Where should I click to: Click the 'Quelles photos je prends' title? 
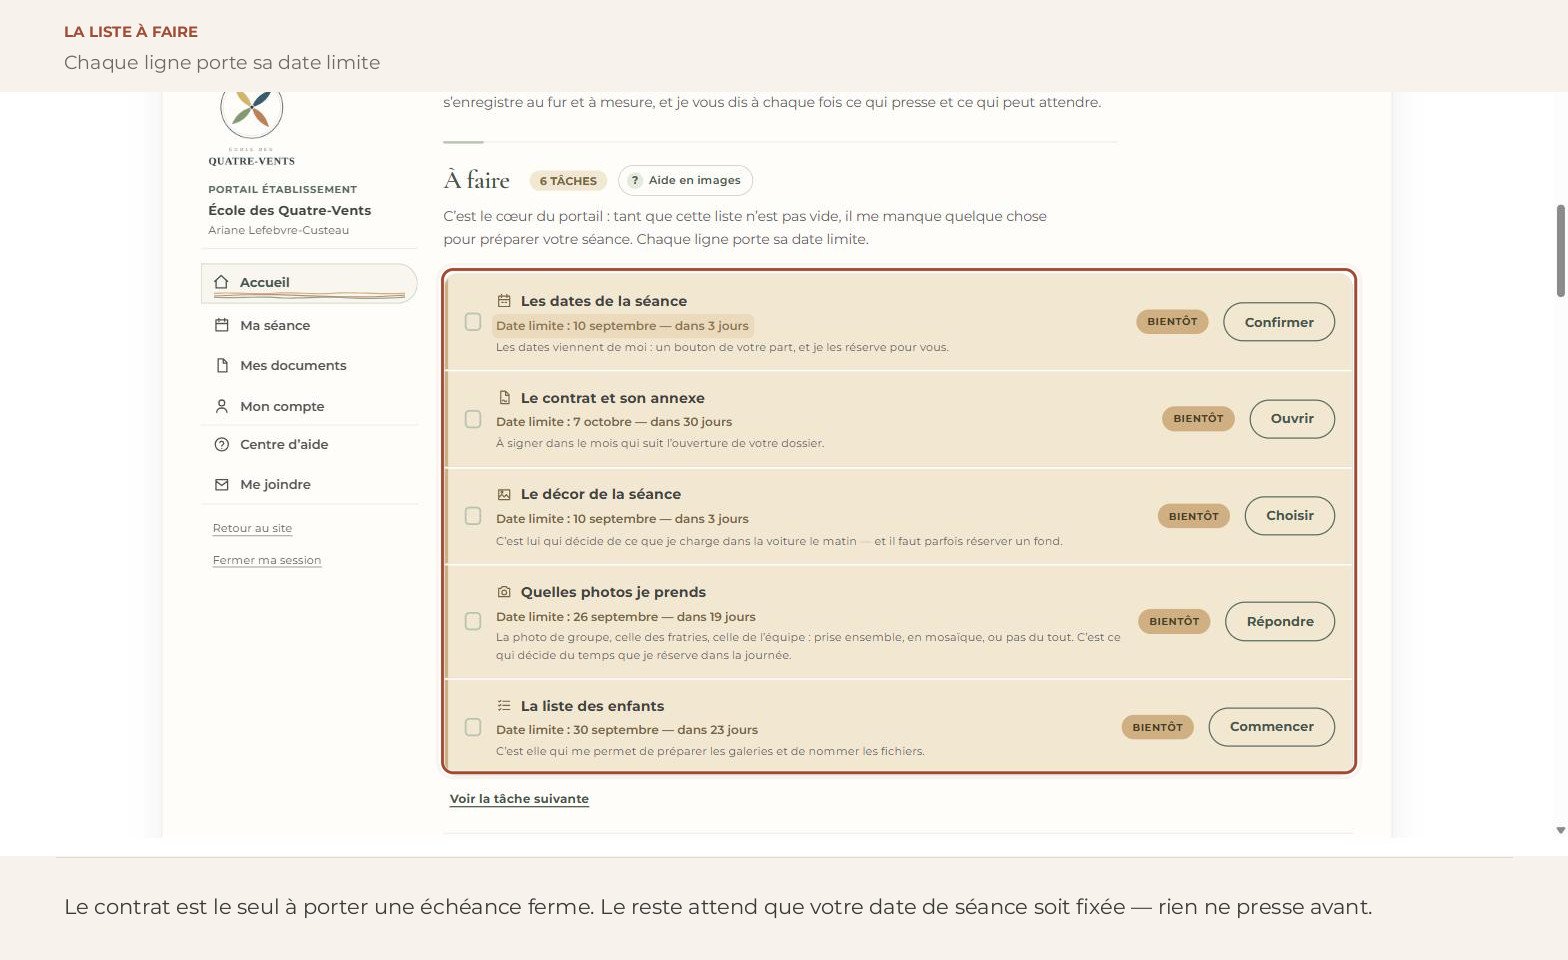(x=613, y=592)
